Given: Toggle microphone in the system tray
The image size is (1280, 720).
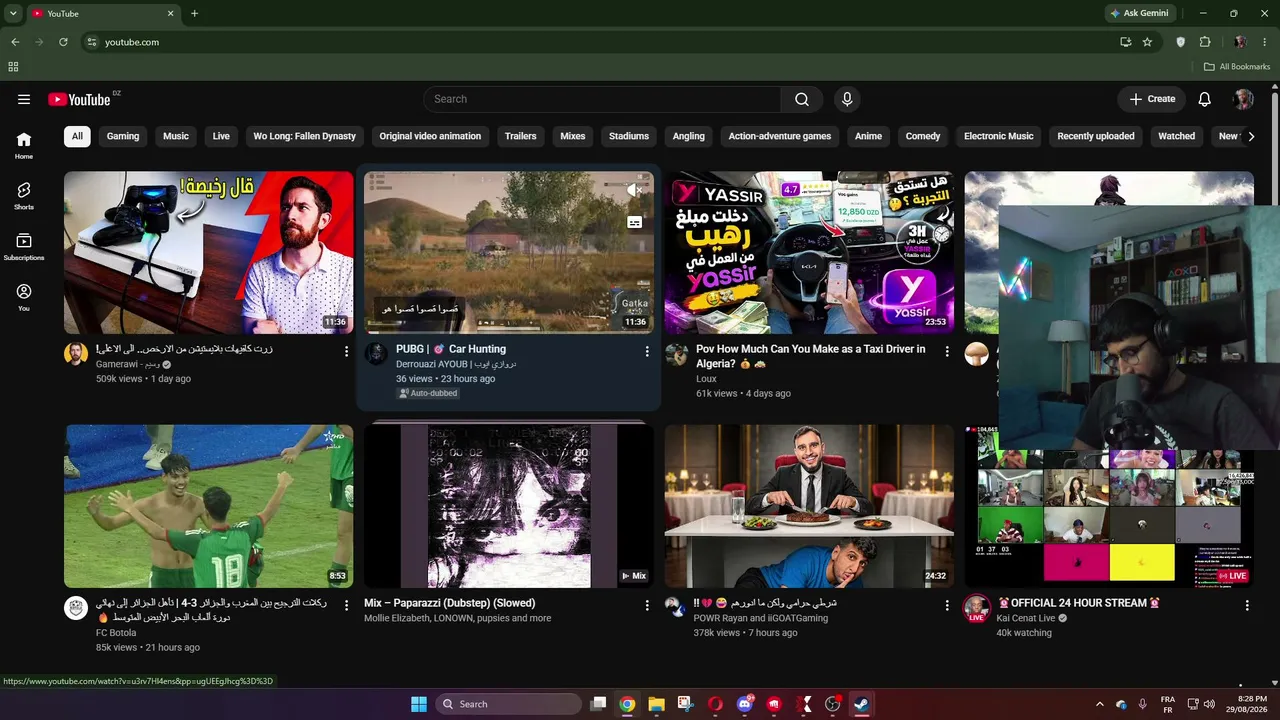Looking at the screenshot, I should click(1142, 704).
